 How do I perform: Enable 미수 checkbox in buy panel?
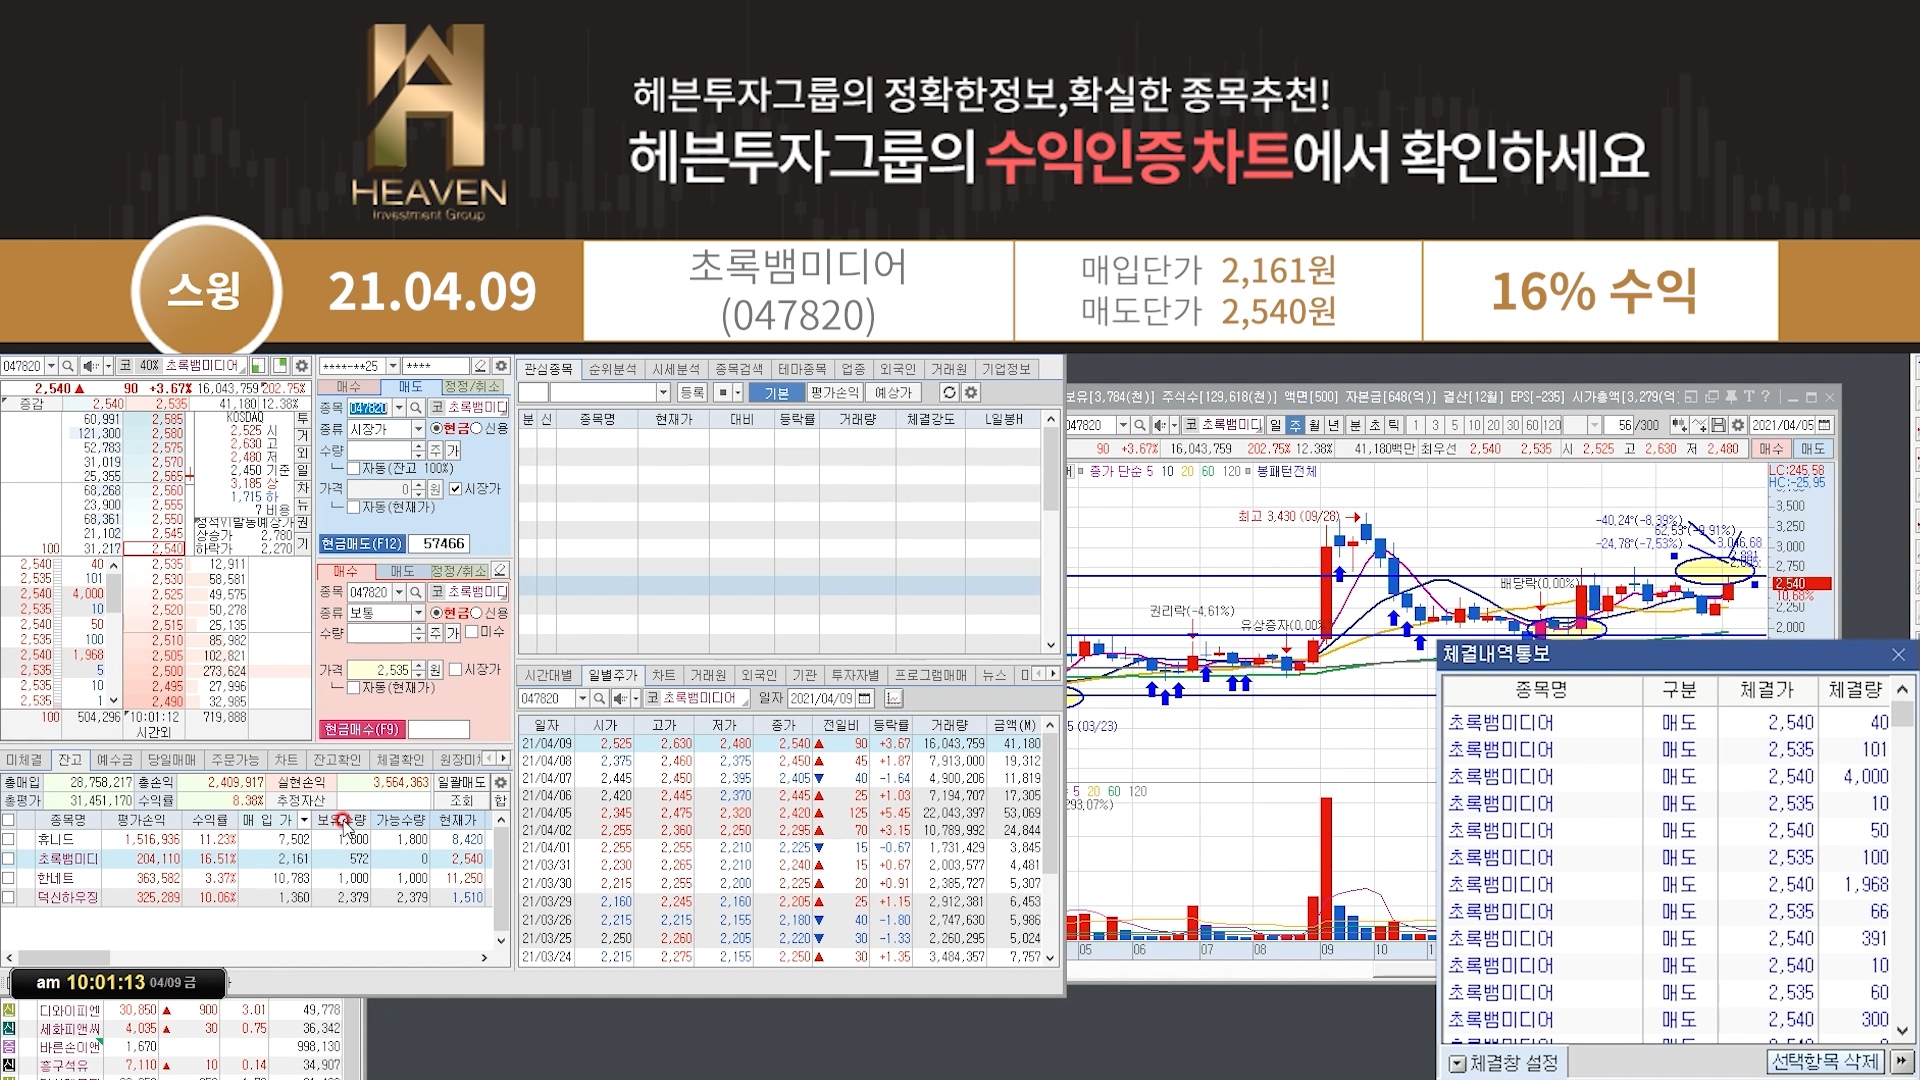pyautogui.click(x=471, y=632)
